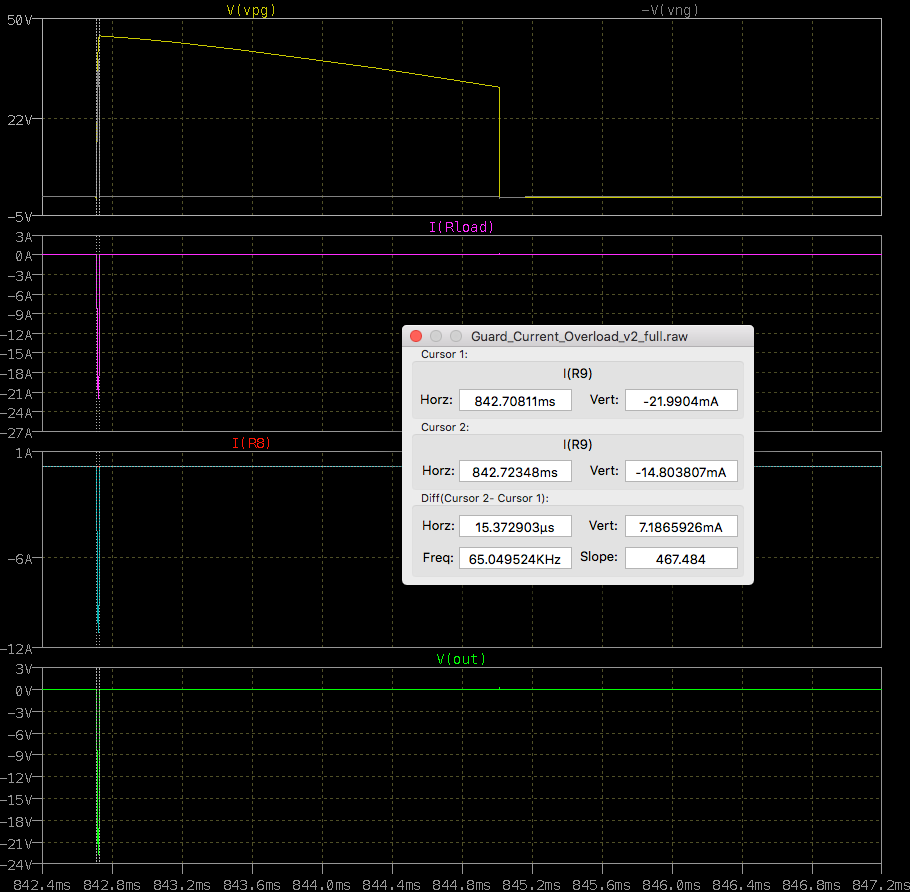Click the -27A vertical axis label

17,433
